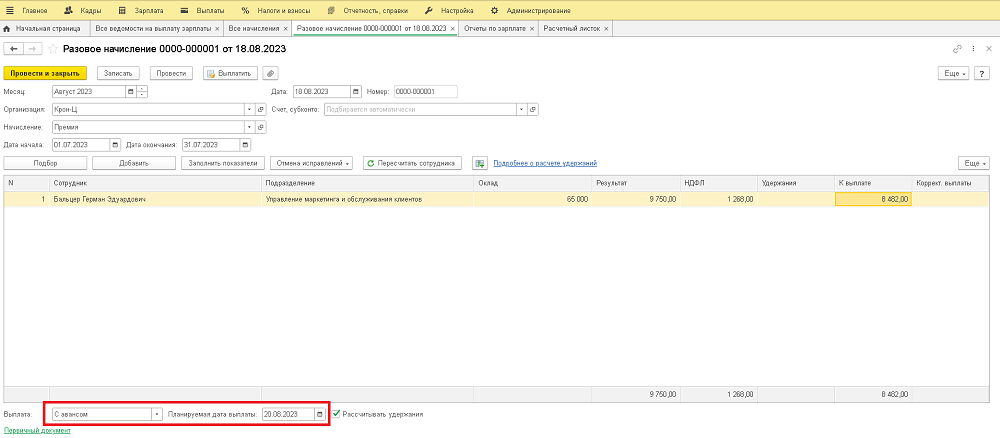Click table icon beside Пересчитать сотрудника
Image resolution: width=1000 pixels, height=438 pixels.
[x=479, y=163]
